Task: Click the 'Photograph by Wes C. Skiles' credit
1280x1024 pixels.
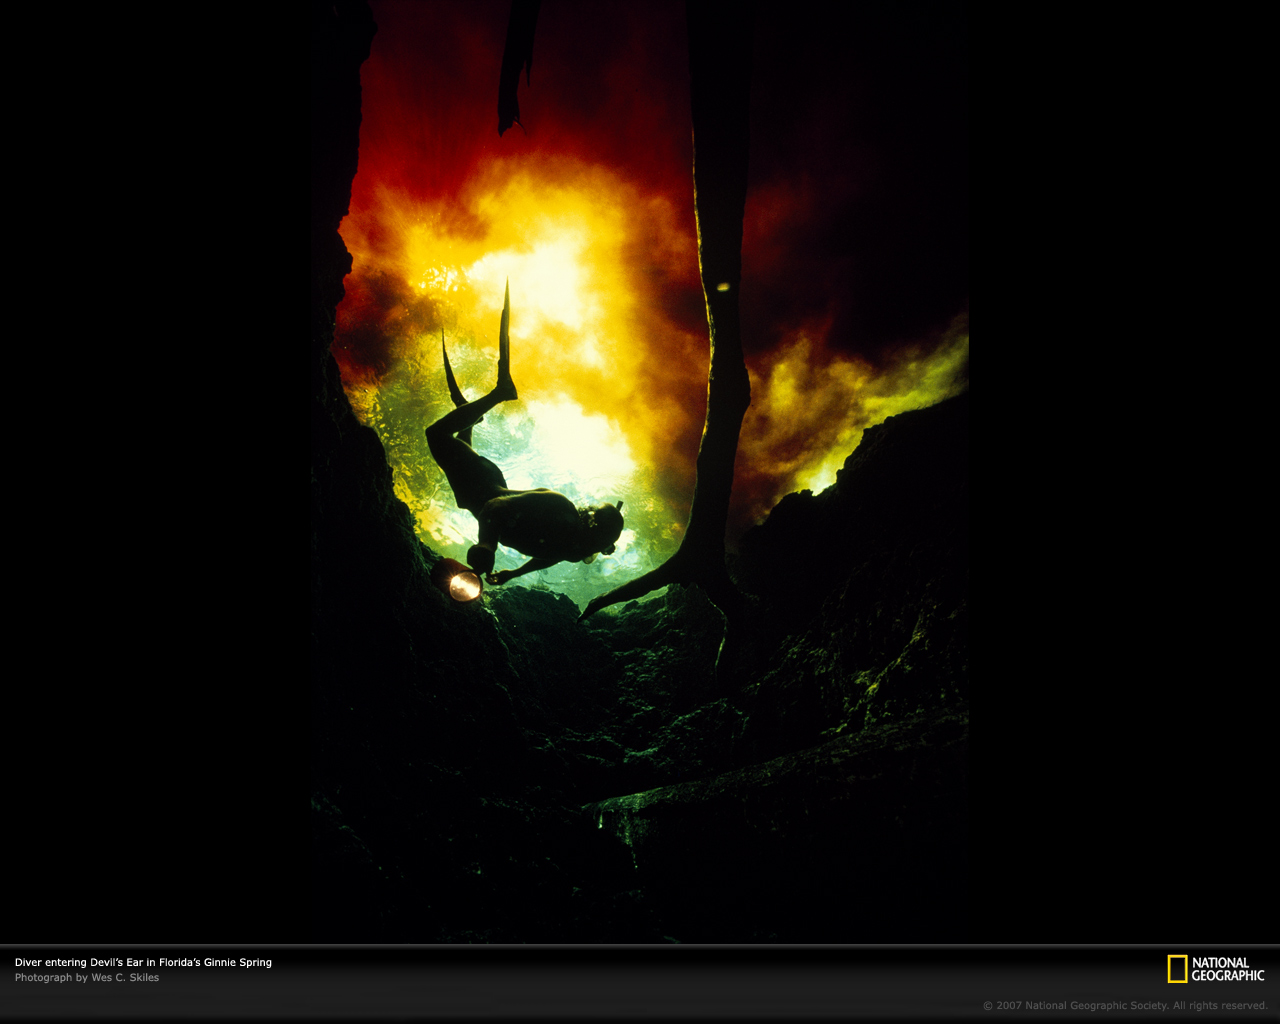Action: point(87,977)
